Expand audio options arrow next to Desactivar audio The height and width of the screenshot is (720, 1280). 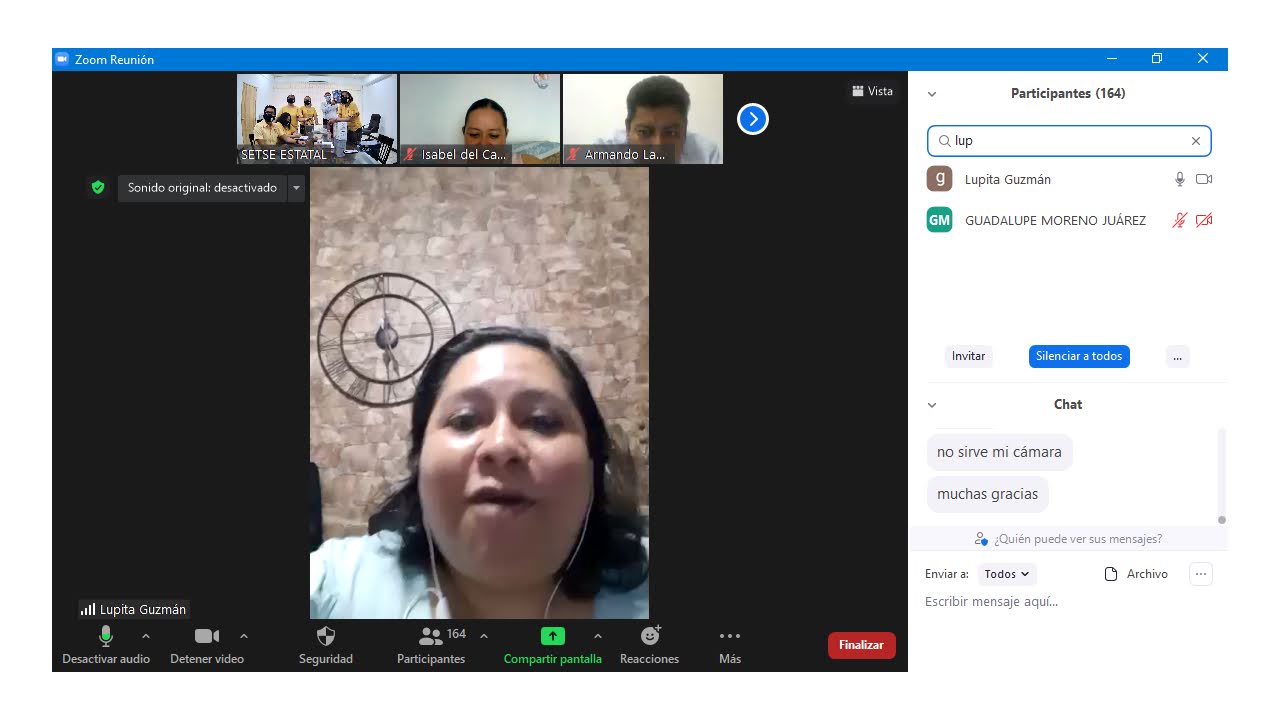pyautogui.click(x=146, y=636)
